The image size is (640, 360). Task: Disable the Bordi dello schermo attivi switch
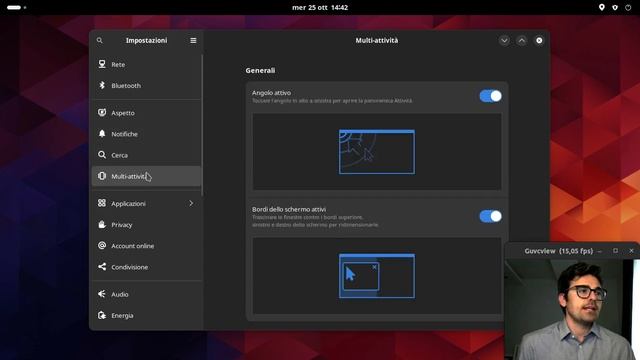(491, 216)
